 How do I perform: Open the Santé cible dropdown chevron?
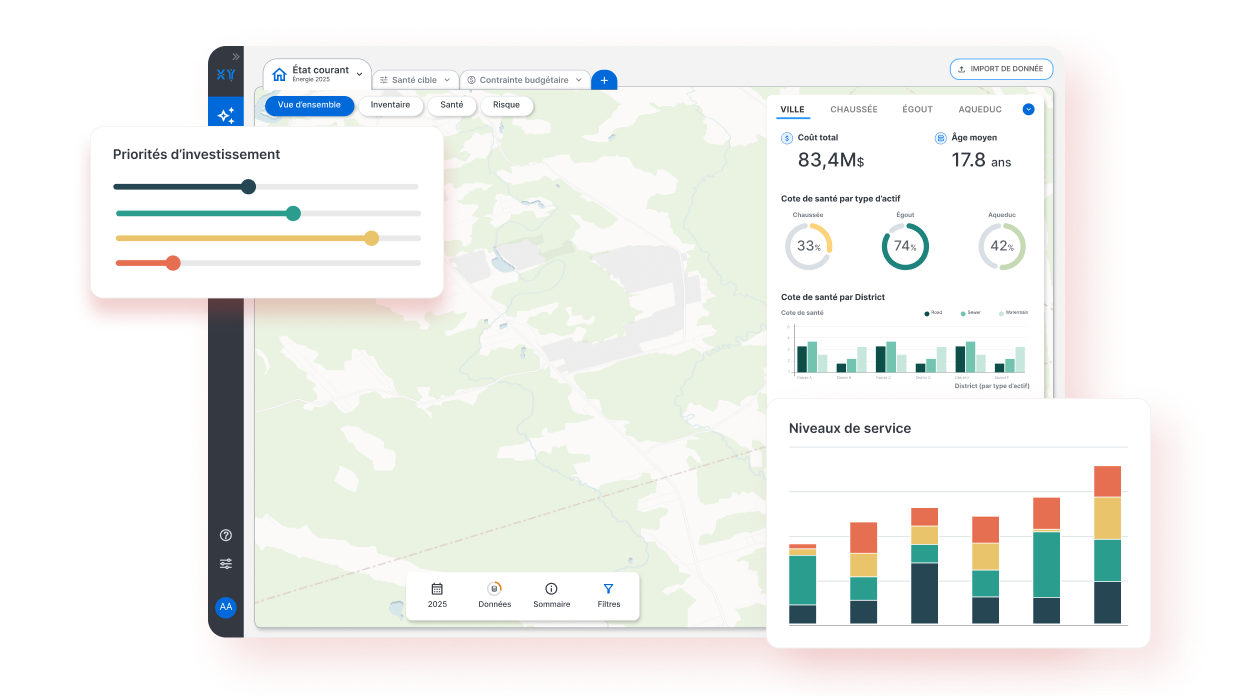click(447, 80)
